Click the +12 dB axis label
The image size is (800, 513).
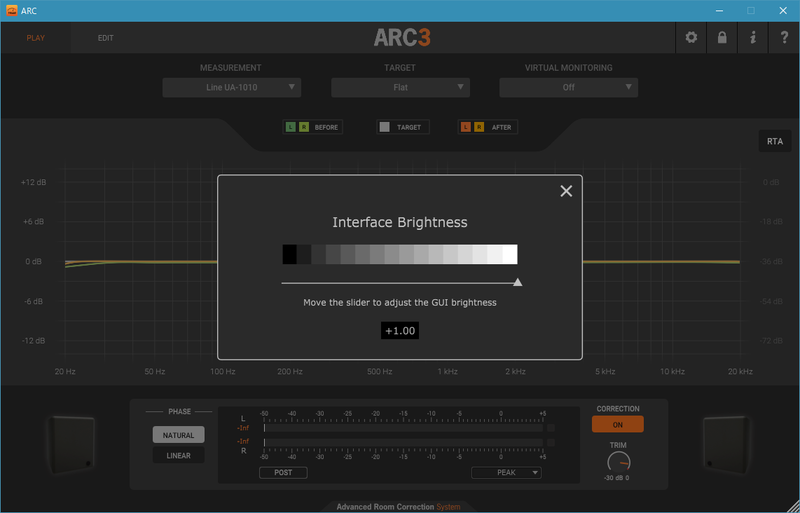[34, 182]
